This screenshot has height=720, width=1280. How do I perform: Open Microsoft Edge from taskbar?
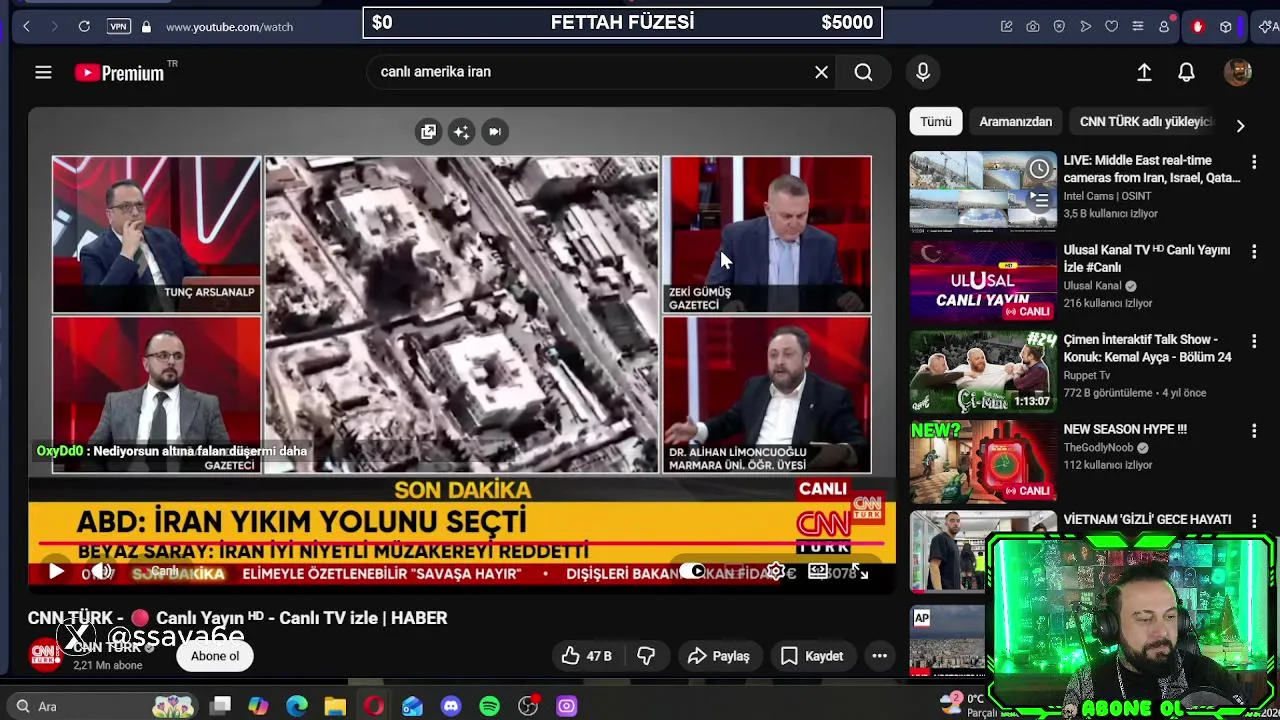click(x=297, y=706)
